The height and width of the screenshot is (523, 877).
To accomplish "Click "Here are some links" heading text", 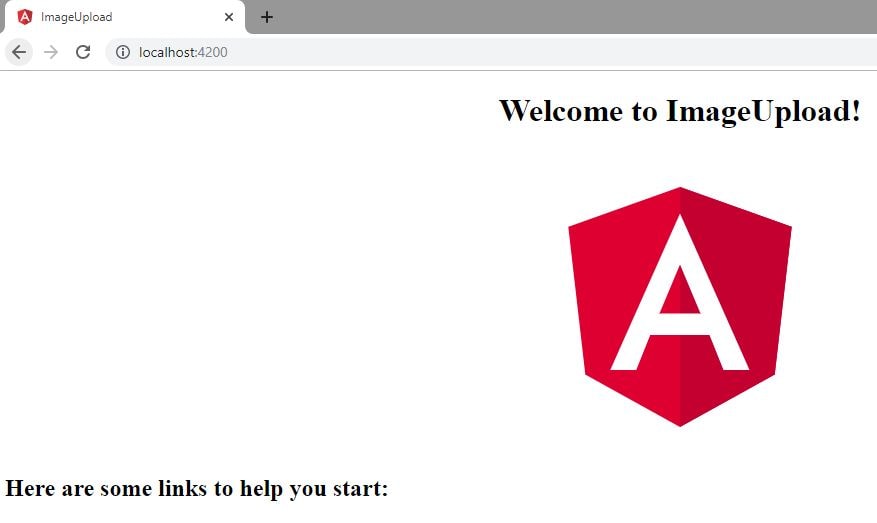I will 197,489.
